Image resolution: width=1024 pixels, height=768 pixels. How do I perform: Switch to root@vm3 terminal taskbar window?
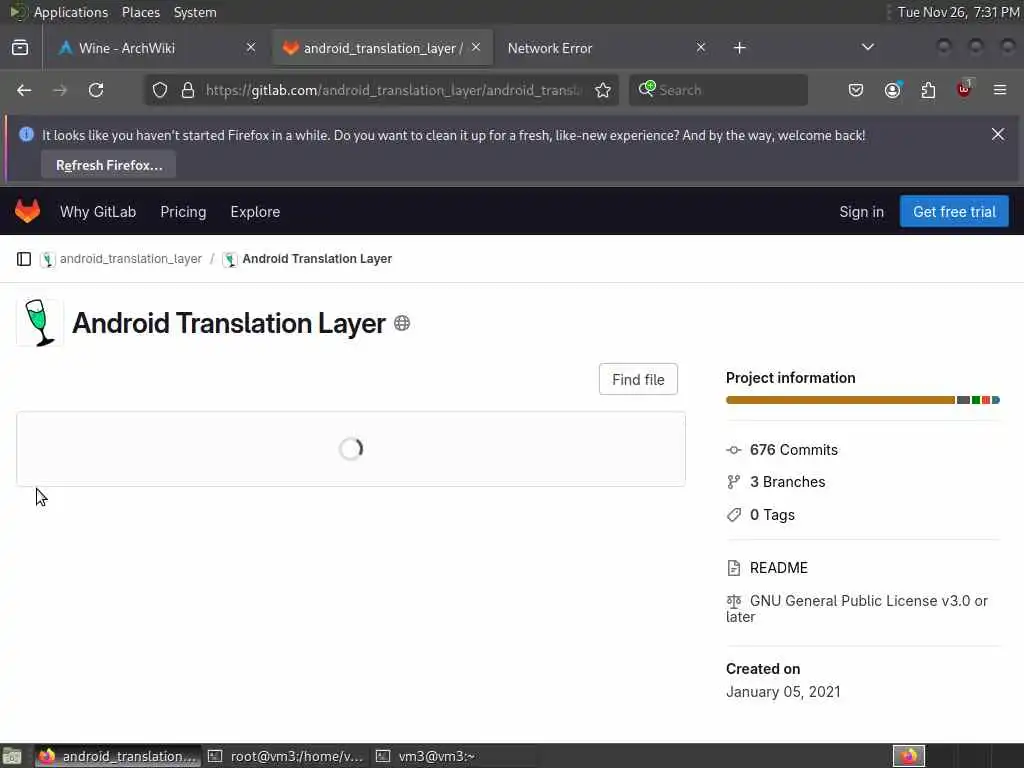[x=286, y=756]
